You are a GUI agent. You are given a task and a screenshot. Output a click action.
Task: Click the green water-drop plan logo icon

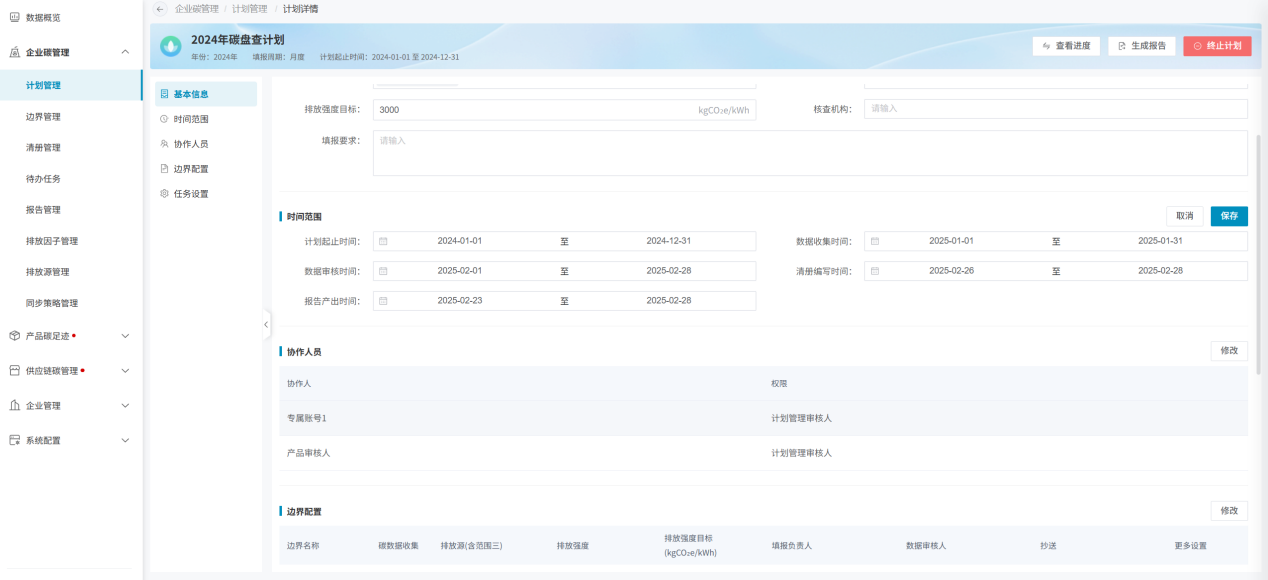[x=171, y=46]
